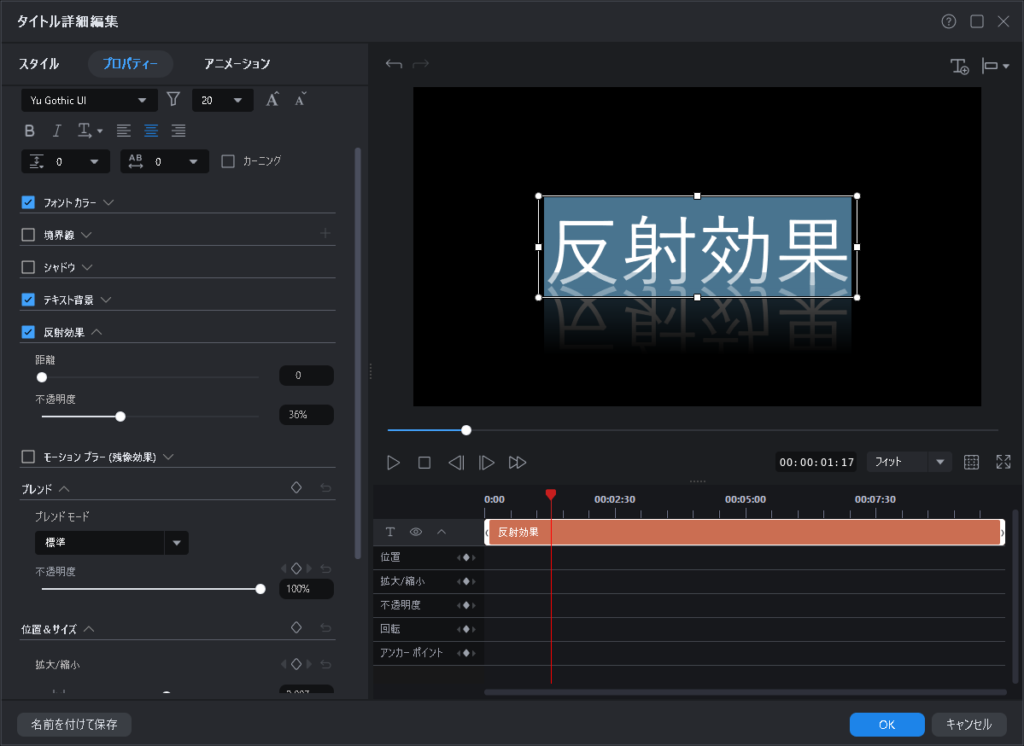Open the フィット zoom dropdown

tap(909, 462)
